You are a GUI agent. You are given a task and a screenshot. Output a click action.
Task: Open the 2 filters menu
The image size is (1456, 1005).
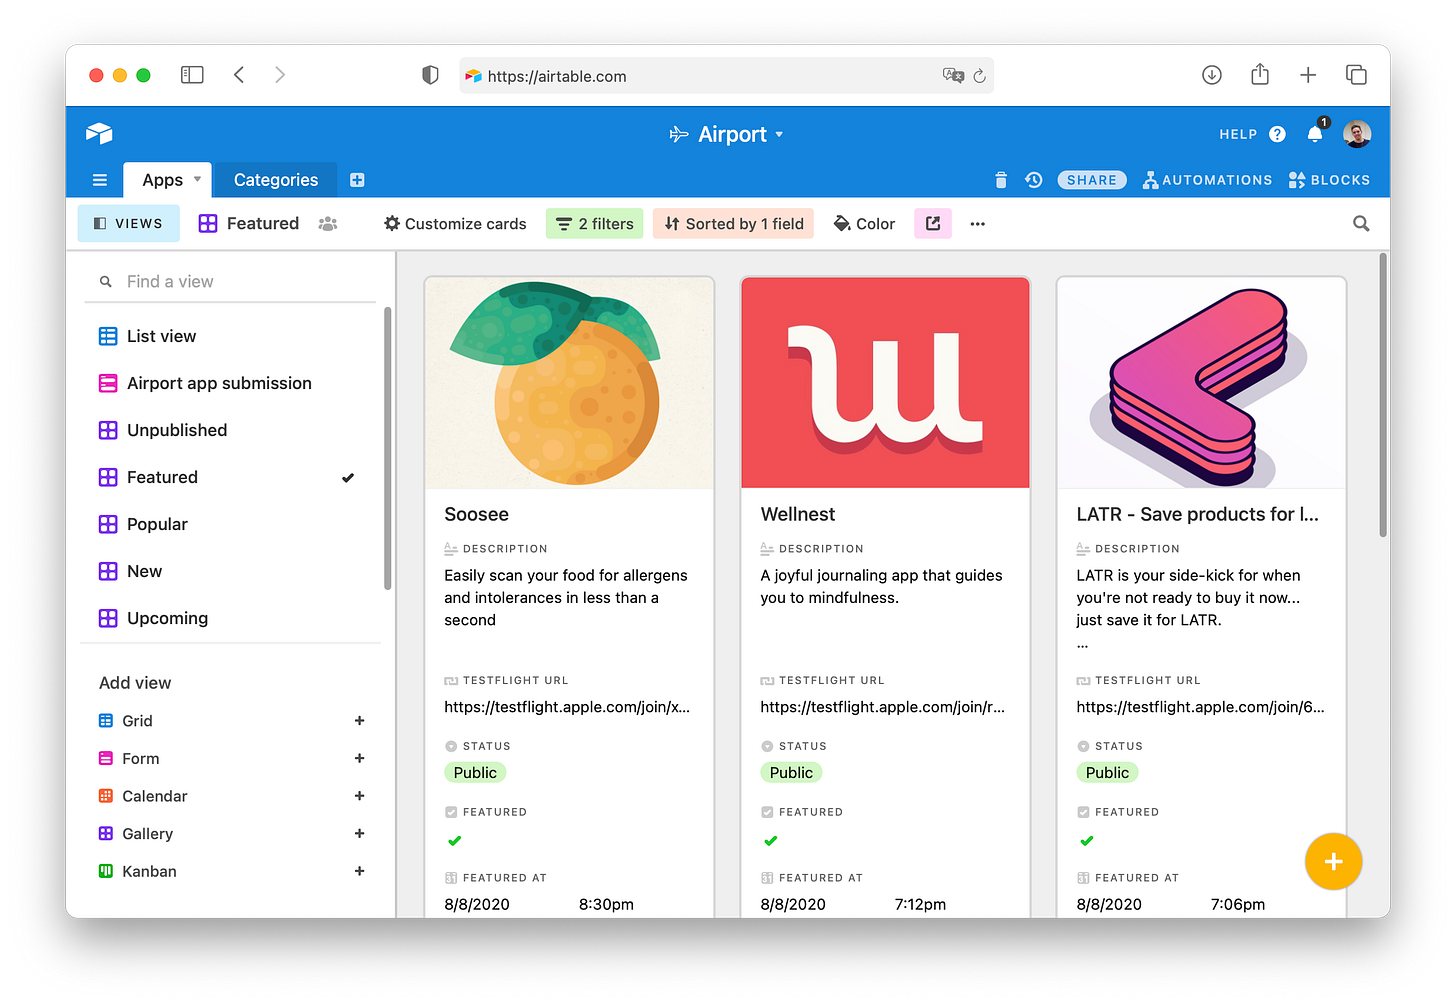[x=595, y=224]
